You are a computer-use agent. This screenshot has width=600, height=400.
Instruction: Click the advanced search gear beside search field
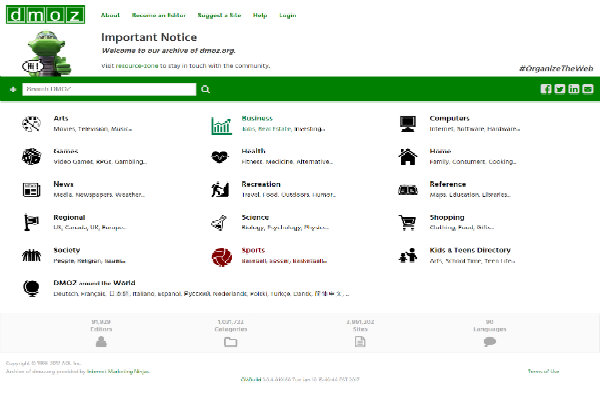[x=13, y=89]
